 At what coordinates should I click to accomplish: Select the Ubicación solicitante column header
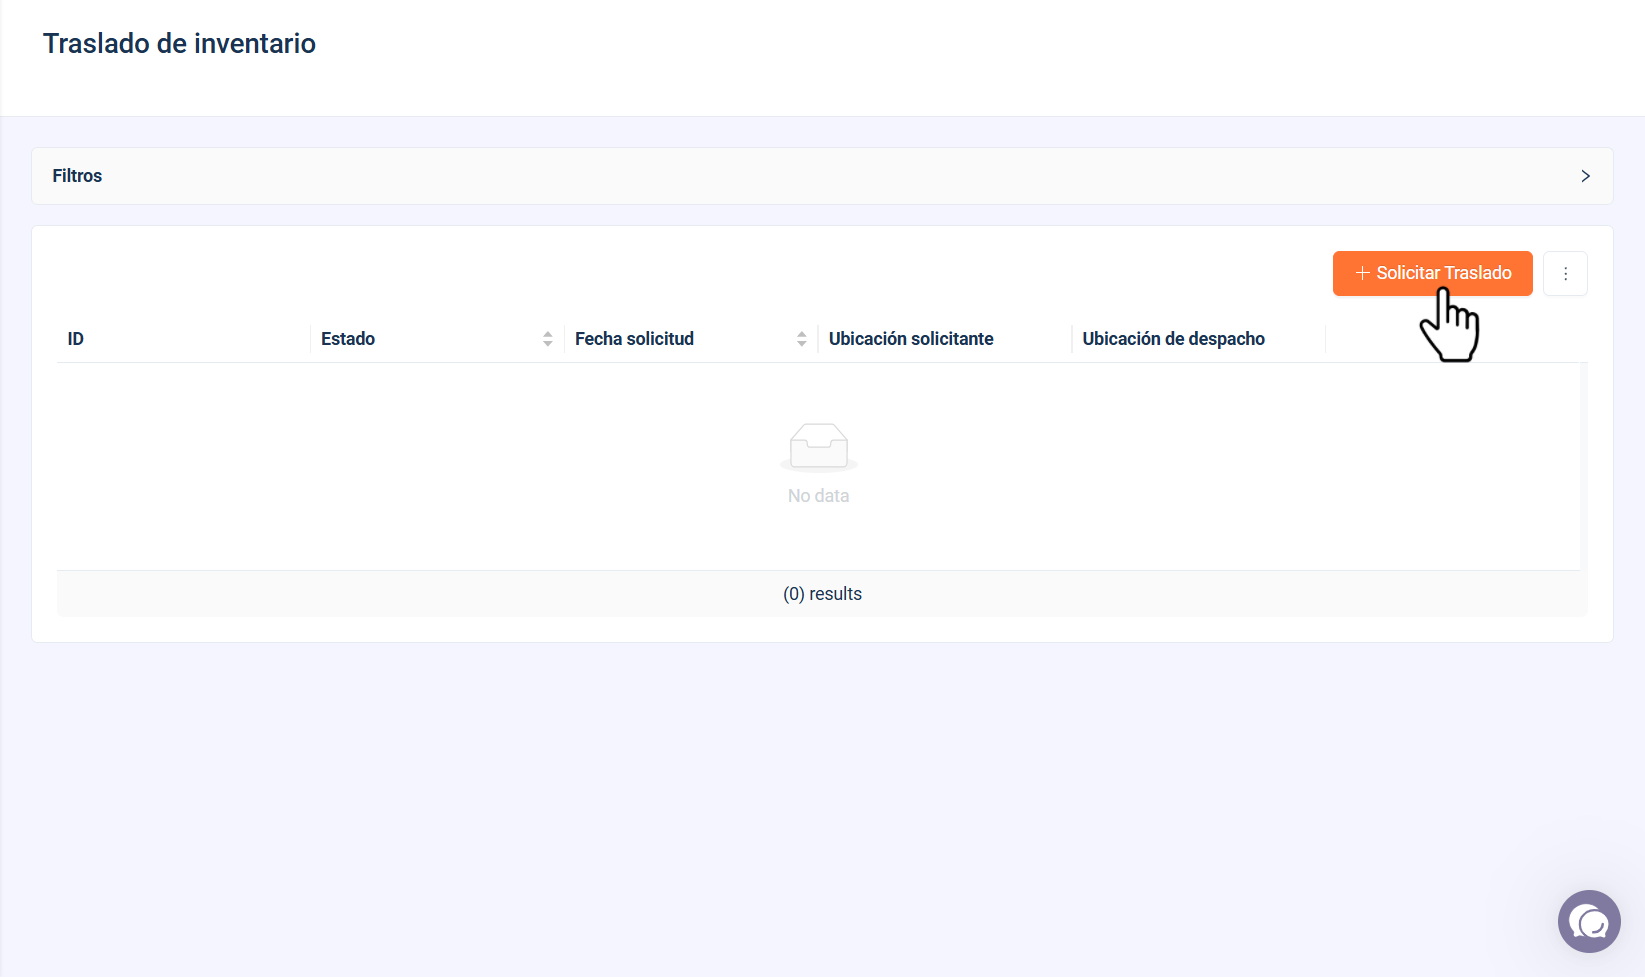(911, 339)
